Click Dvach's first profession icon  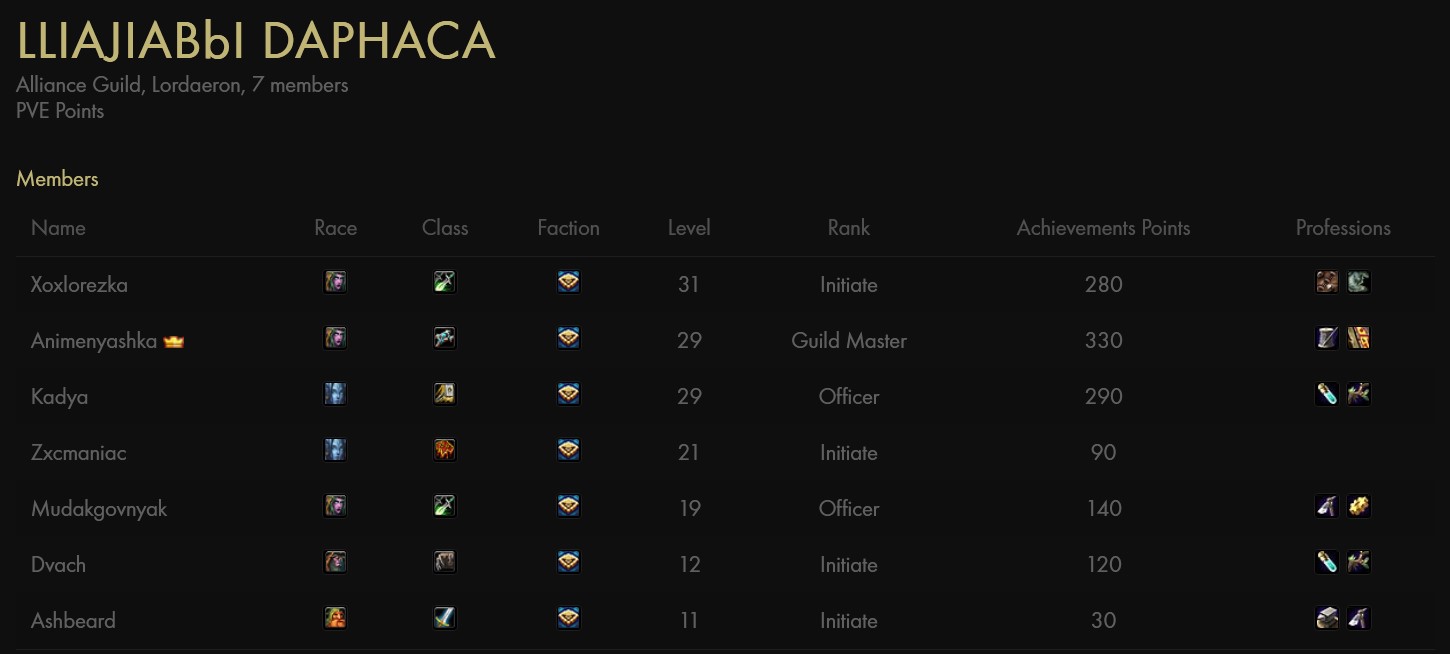[1327, 562]
